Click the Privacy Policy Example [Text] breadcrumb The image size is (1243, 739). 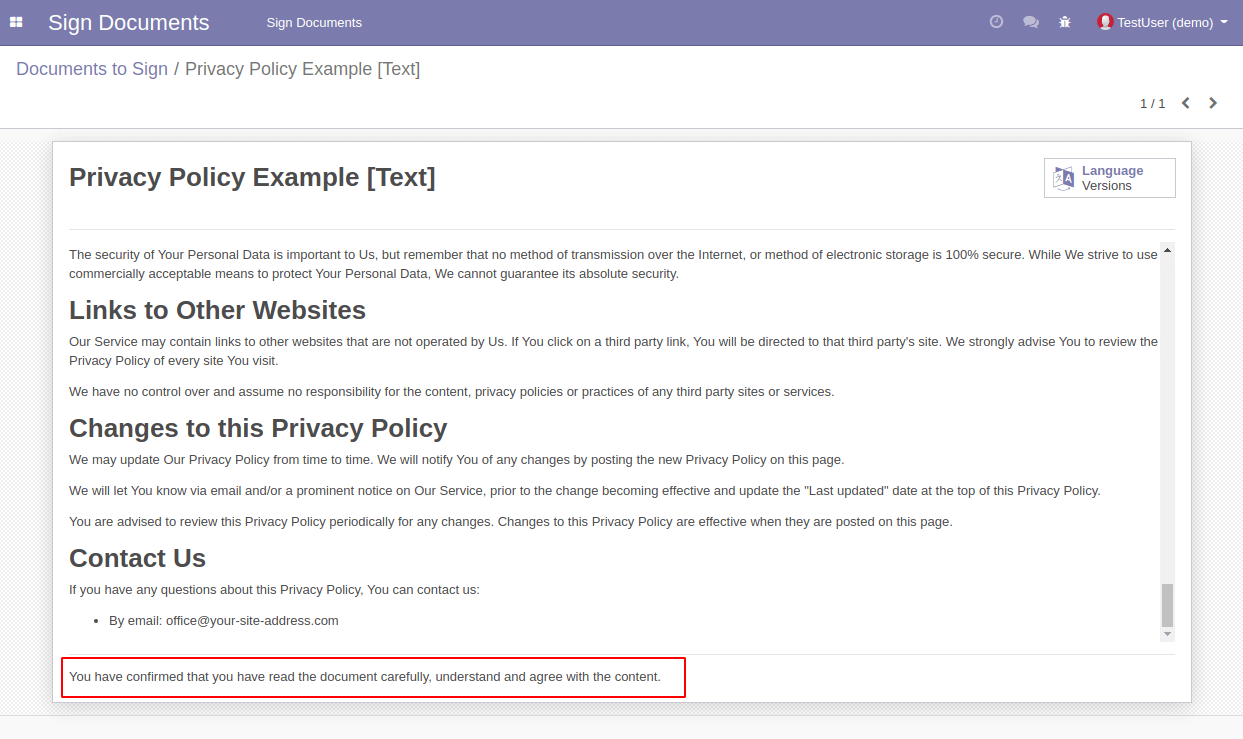tap(302, 69)
